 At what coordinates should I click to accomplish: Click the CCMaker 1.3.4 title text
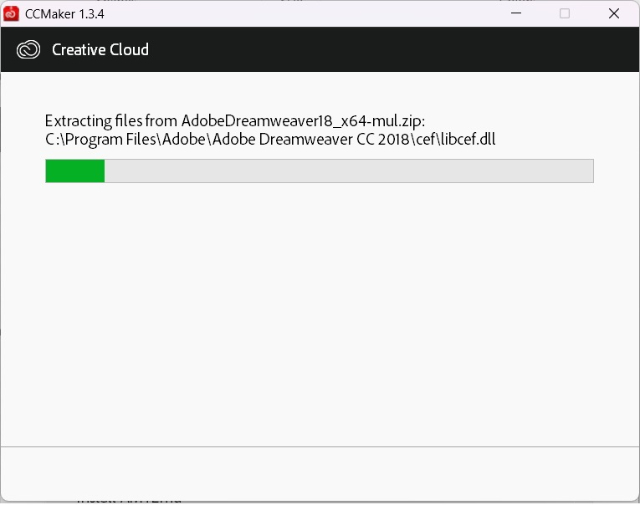pyautogui.click(x=64, y=14)
